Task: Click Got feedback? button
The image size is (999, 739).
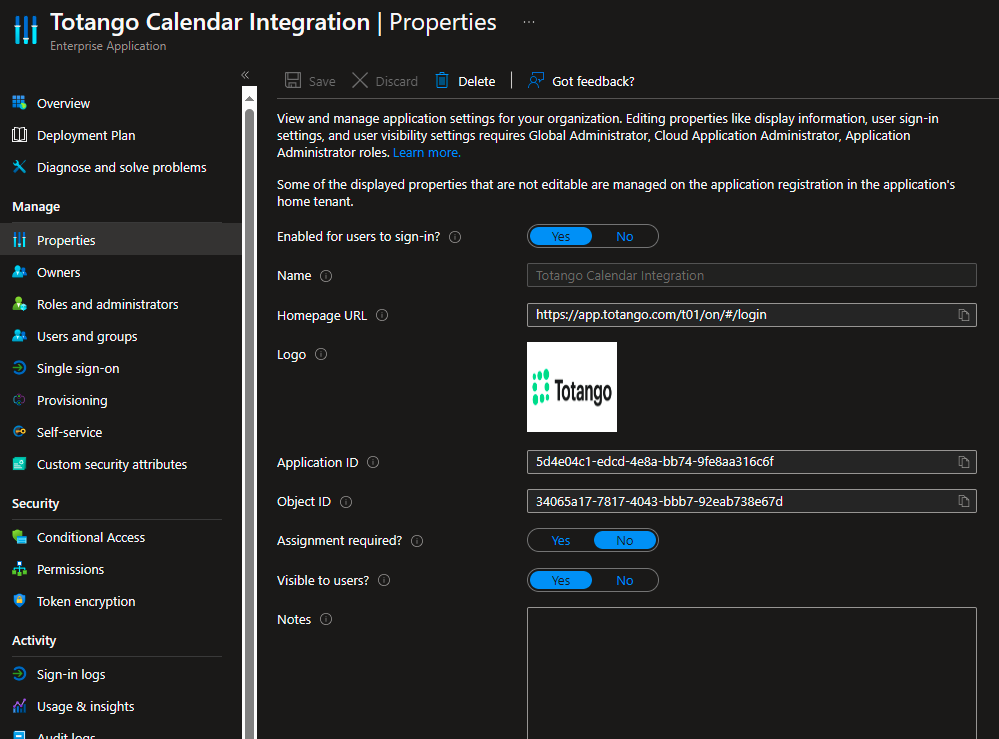Action: coord(581,81)
